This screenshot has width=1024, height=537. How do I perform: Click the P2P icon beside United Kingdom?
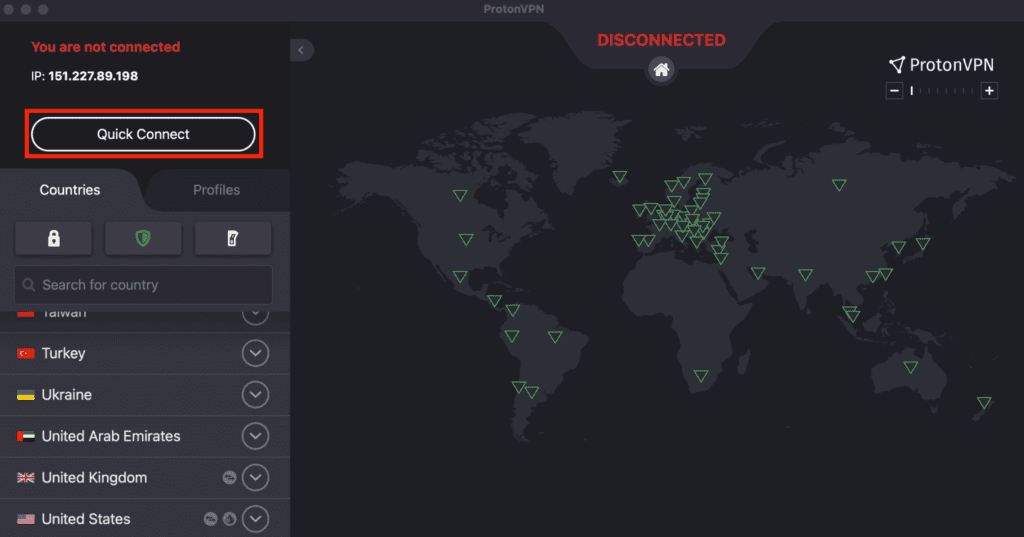coord(229,478)
